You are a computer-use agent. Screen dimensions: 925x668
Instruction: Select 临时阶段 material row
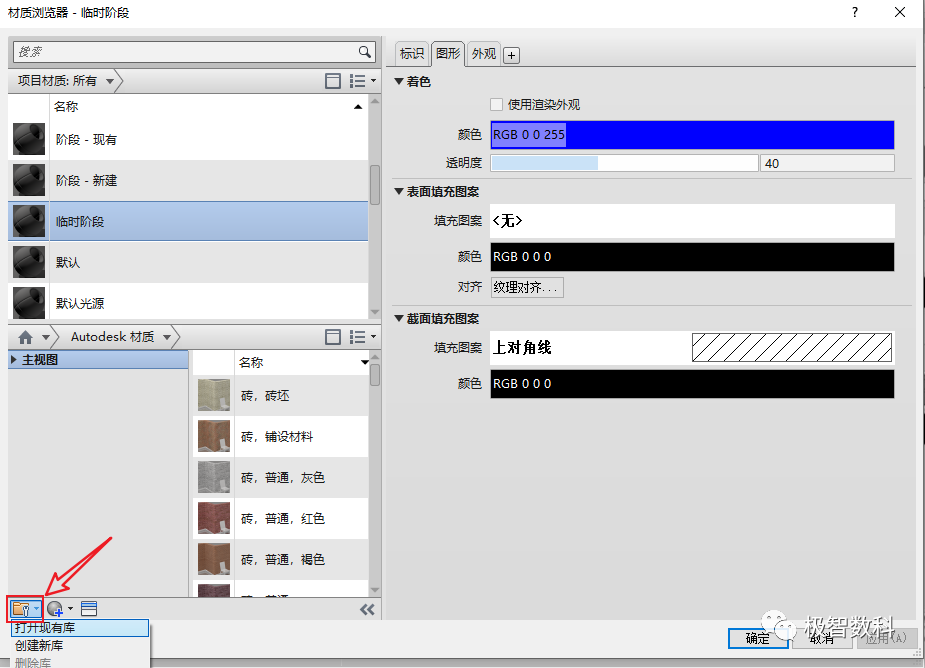(x=188, y=221)
